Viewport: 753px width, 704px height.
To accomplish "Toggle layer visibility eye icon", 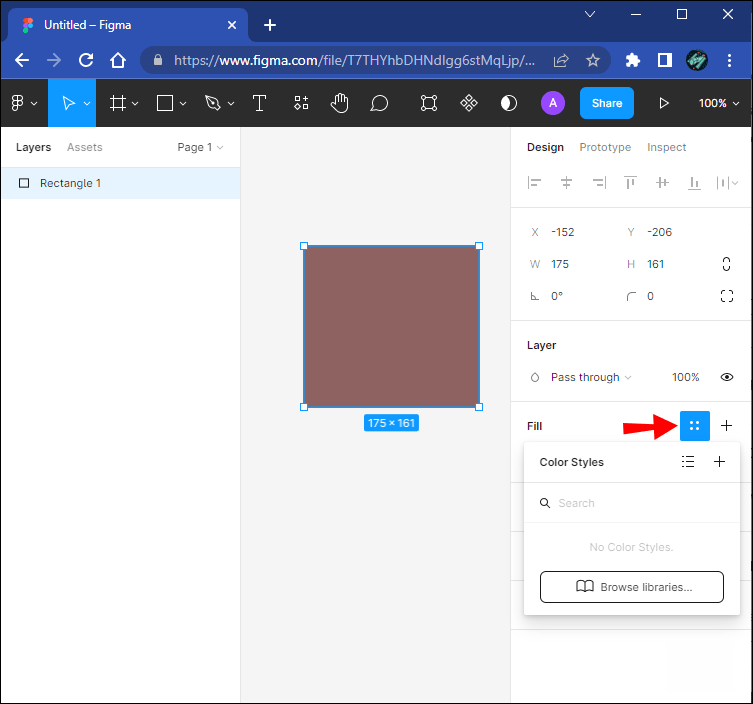I will [727, 377].
